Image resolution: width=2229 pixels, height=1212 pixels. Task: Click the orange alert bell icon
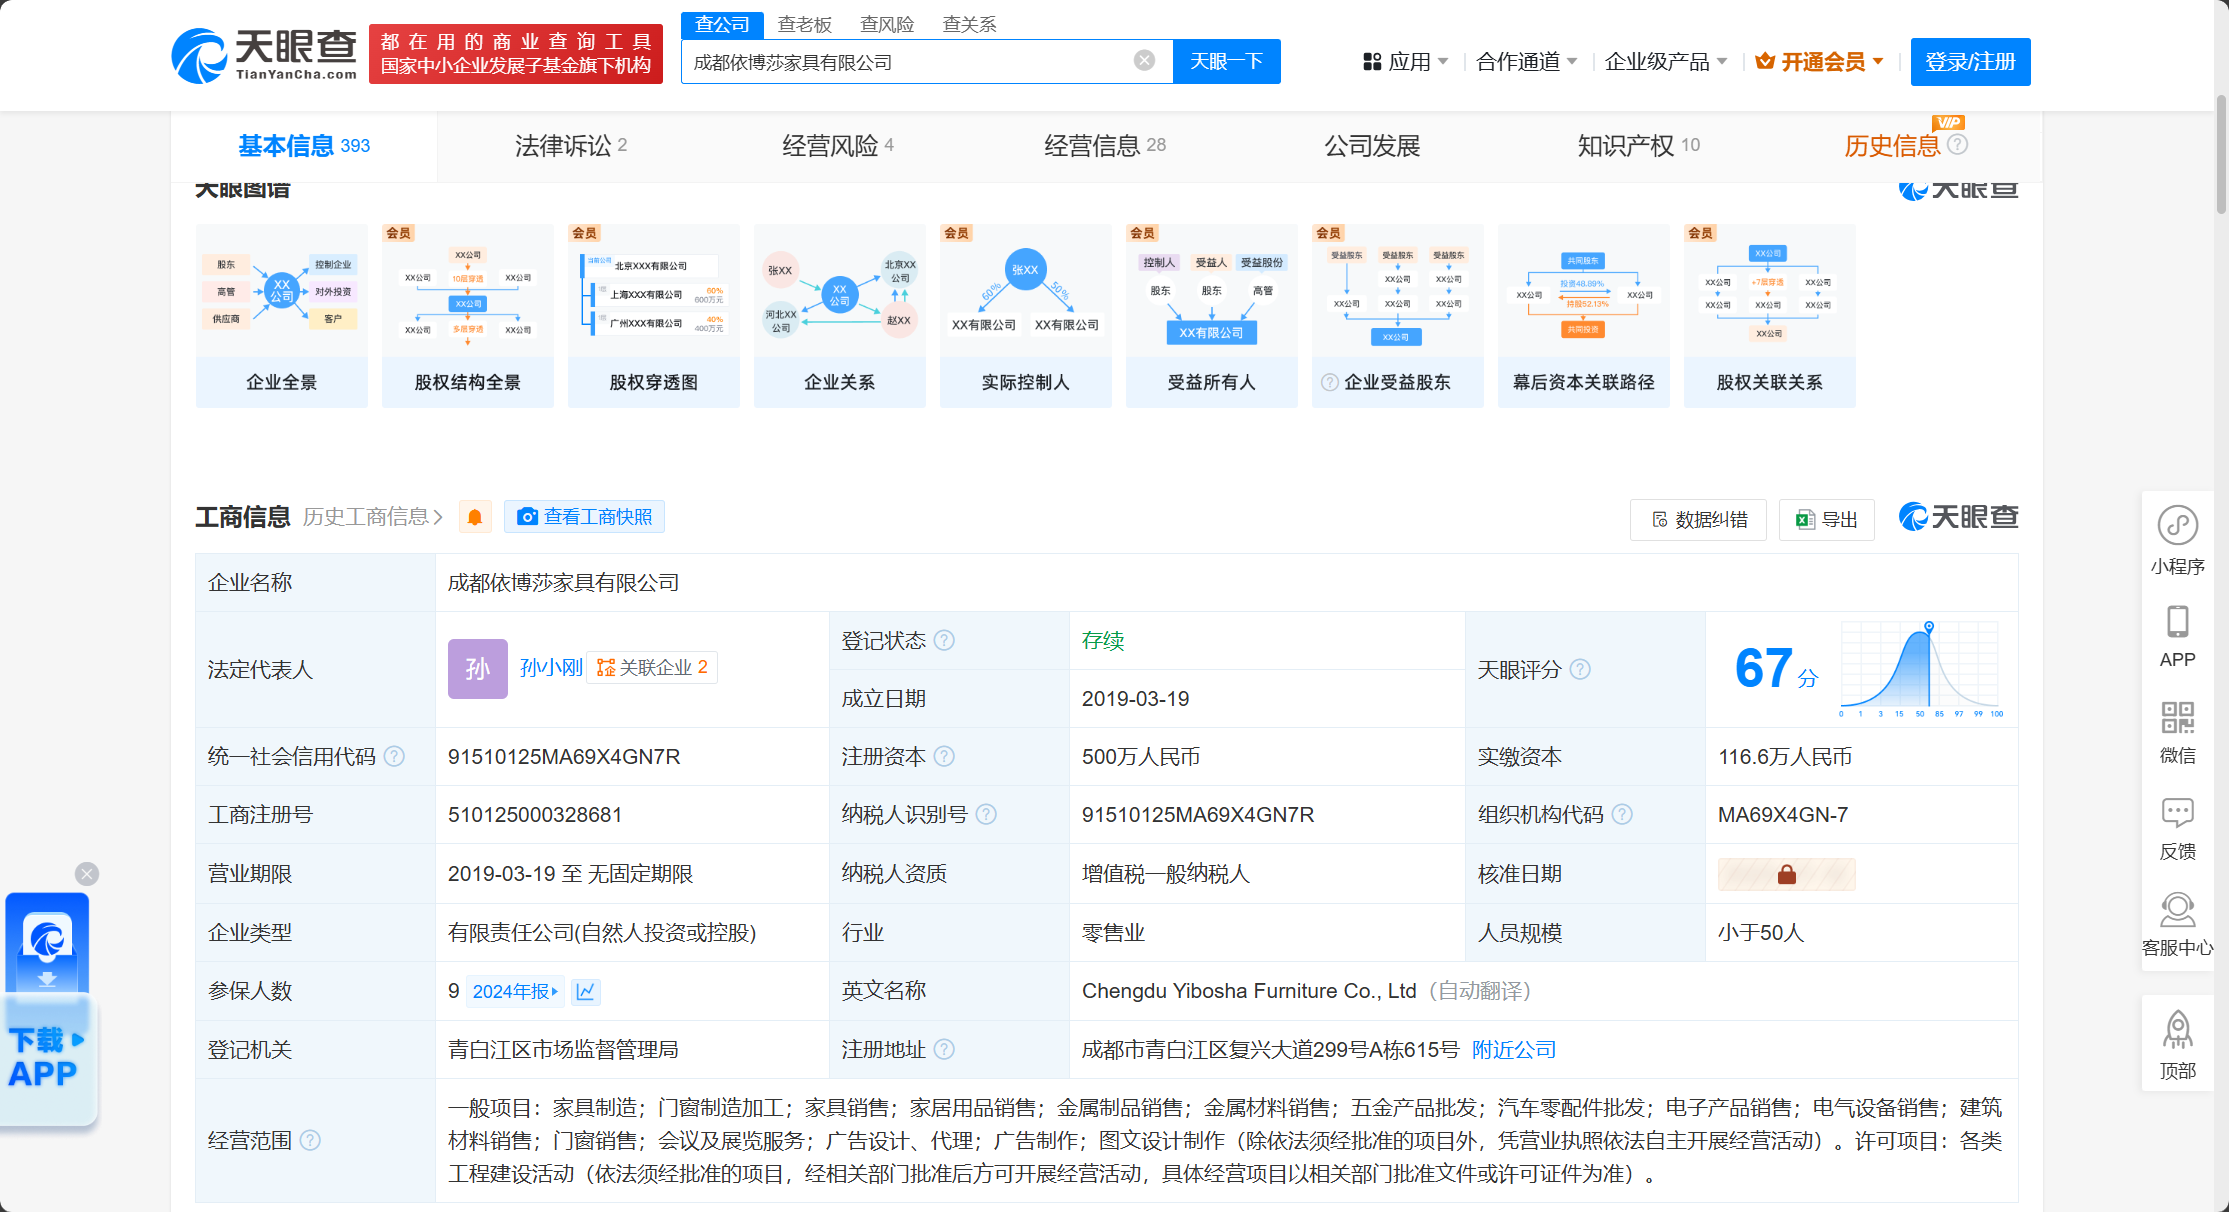coord(475,517)
